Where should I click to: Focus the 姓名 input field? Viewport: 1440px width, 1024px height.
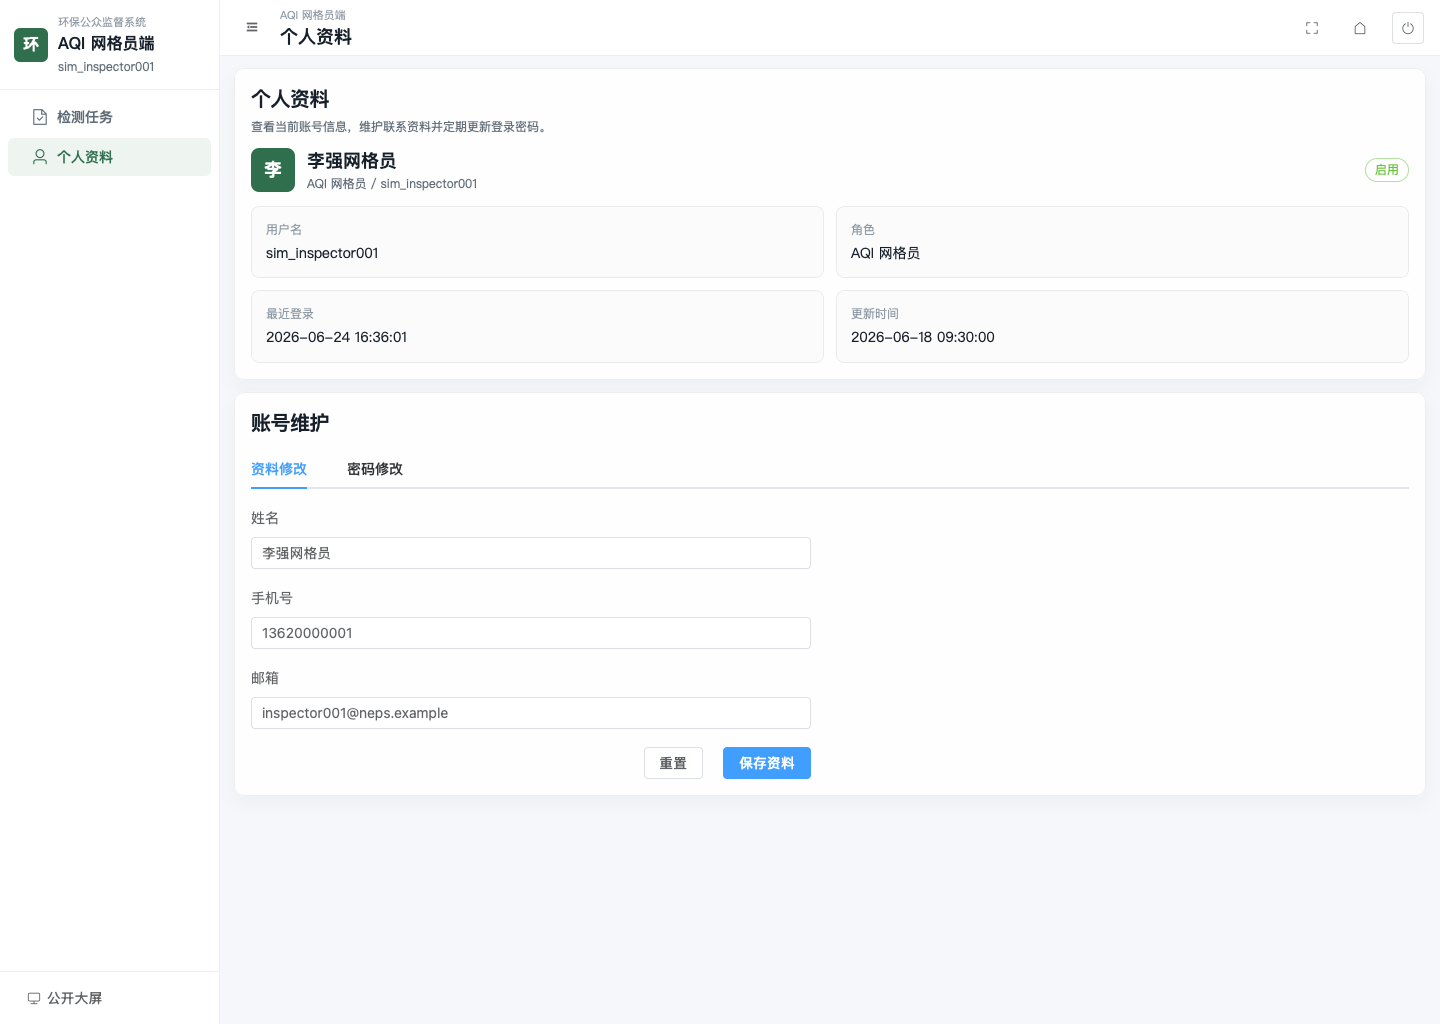point(531,553)
